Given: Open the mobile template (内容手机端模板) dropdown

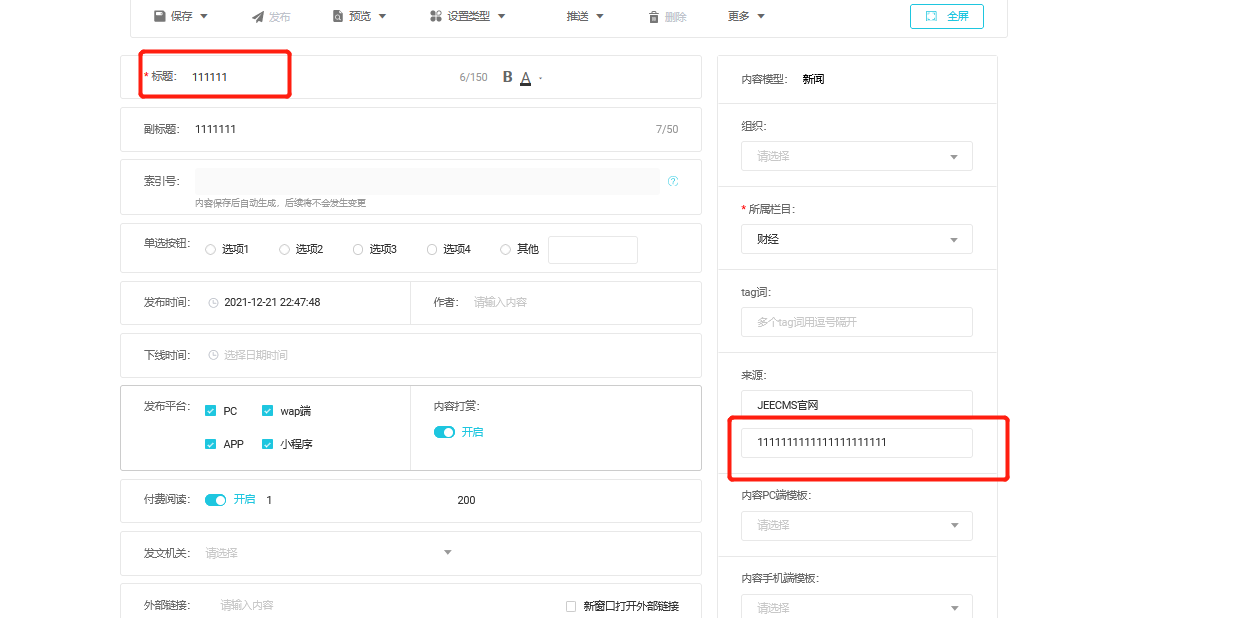Looking at the screenshot, I should coord(856,607).
